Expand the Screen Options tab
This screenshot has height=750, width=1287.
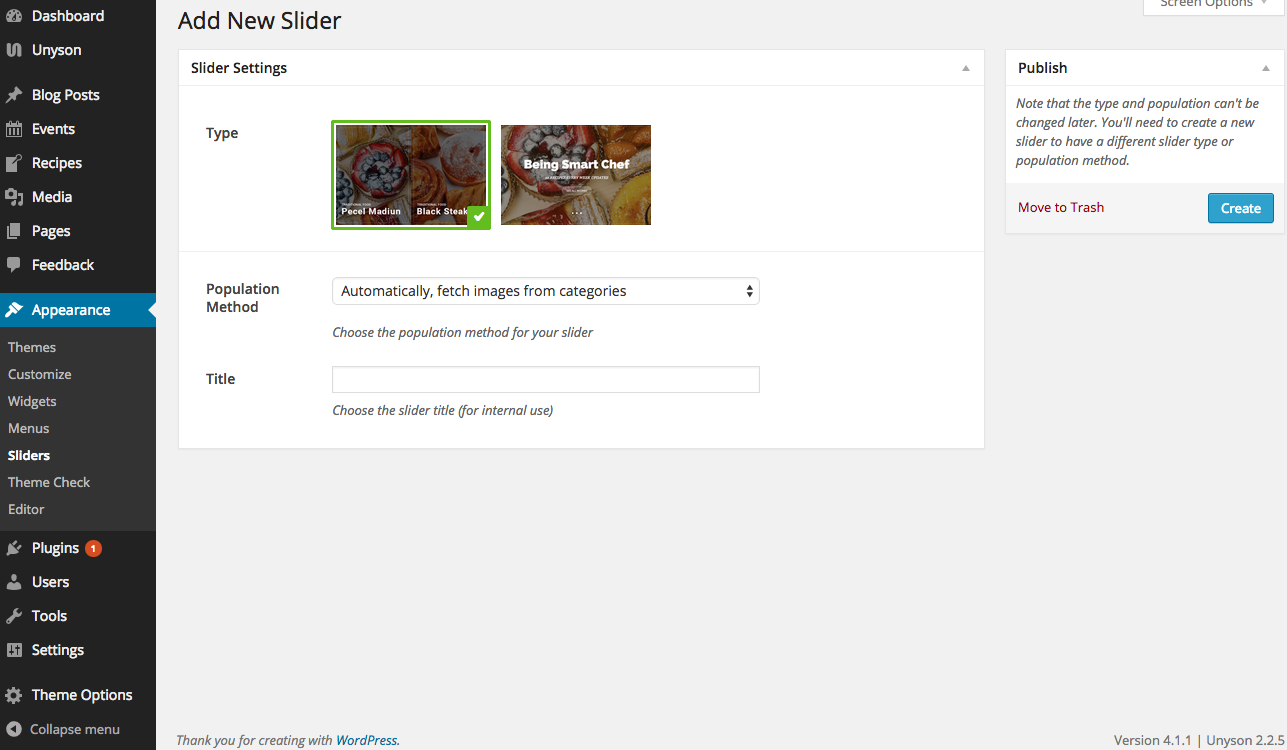point(1212,5)
